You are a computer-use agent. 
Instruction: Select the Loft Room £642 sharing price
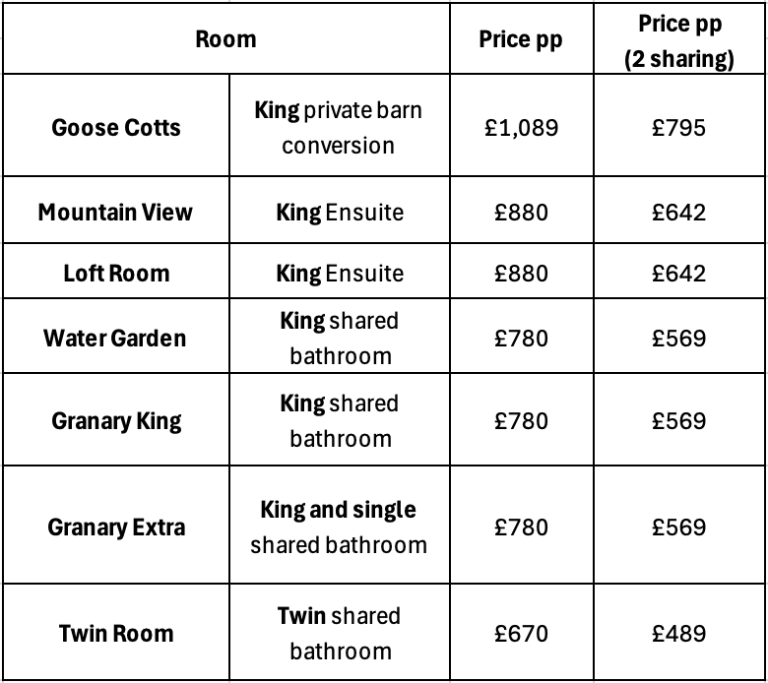tap(678, 273)
